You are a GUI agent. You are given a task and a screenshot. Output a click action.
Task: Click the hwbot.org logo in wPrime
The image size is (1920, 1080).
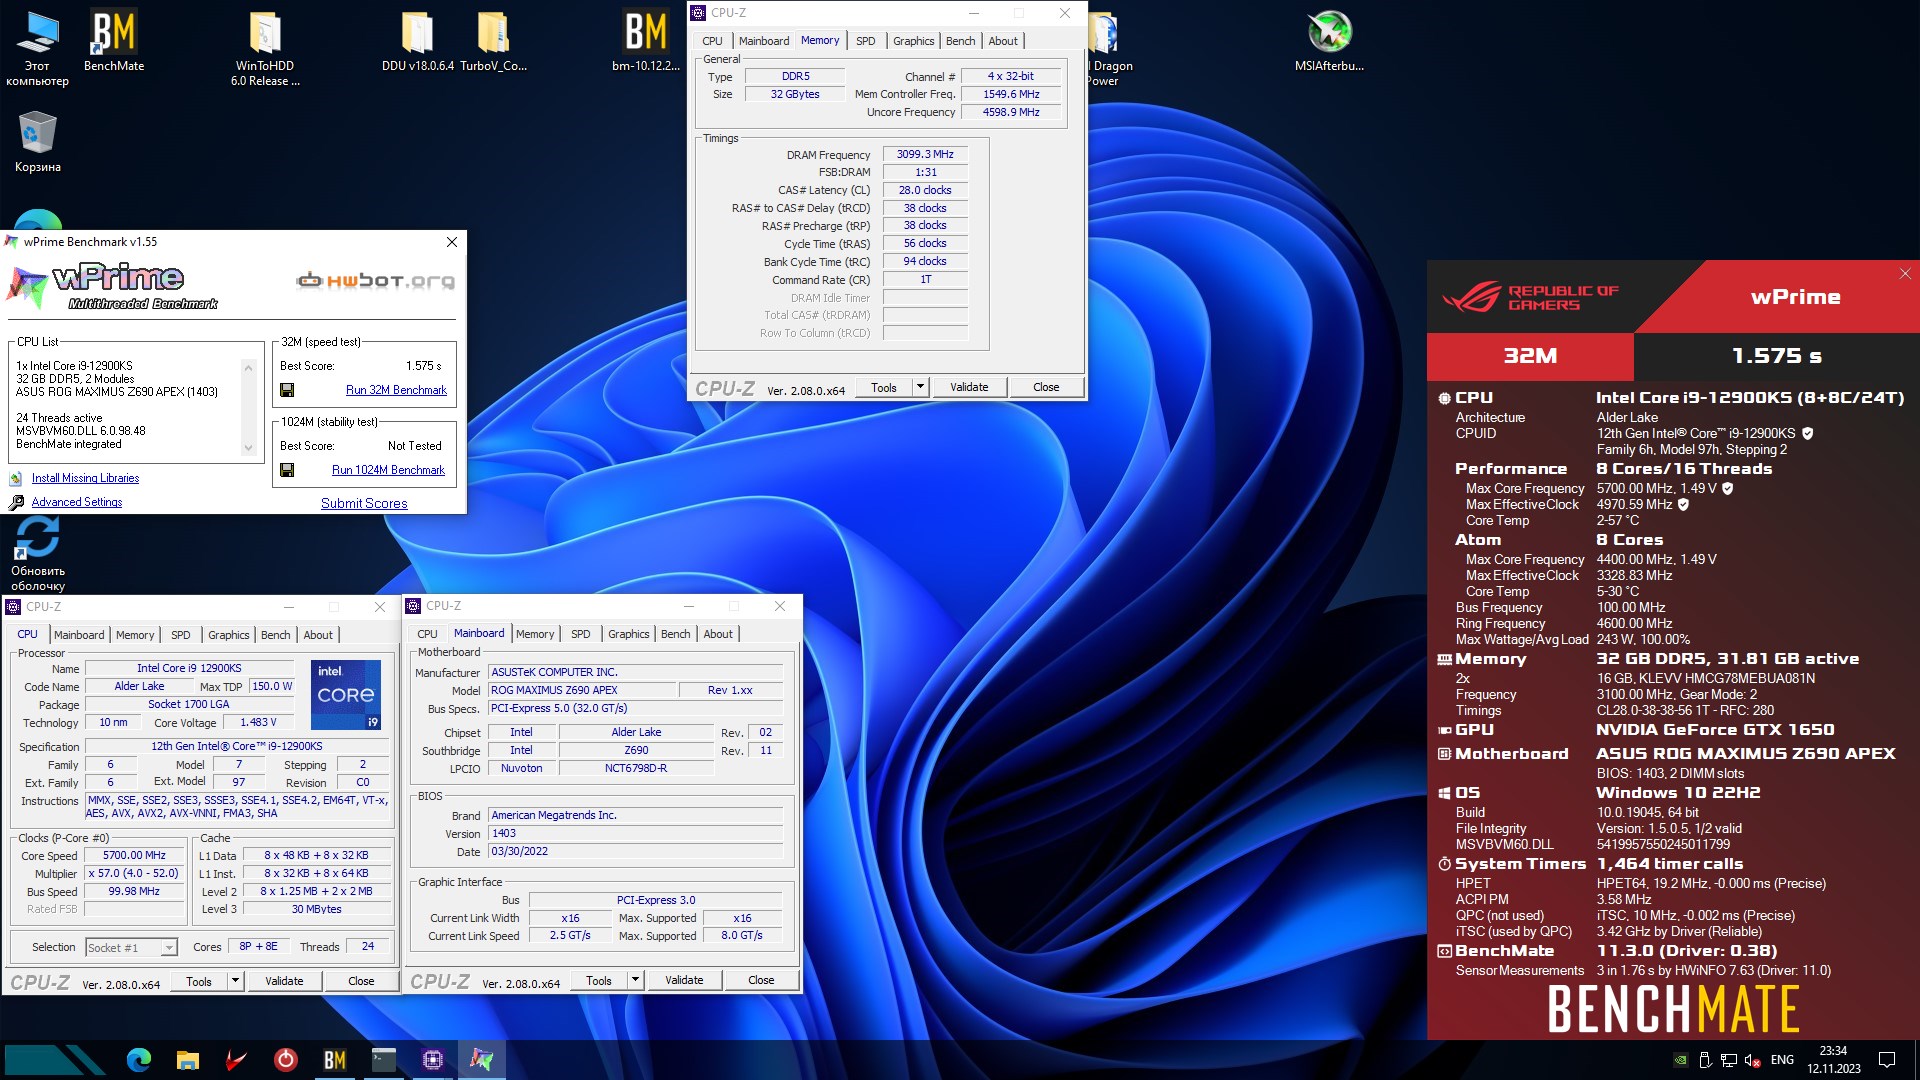pos(375,280)
